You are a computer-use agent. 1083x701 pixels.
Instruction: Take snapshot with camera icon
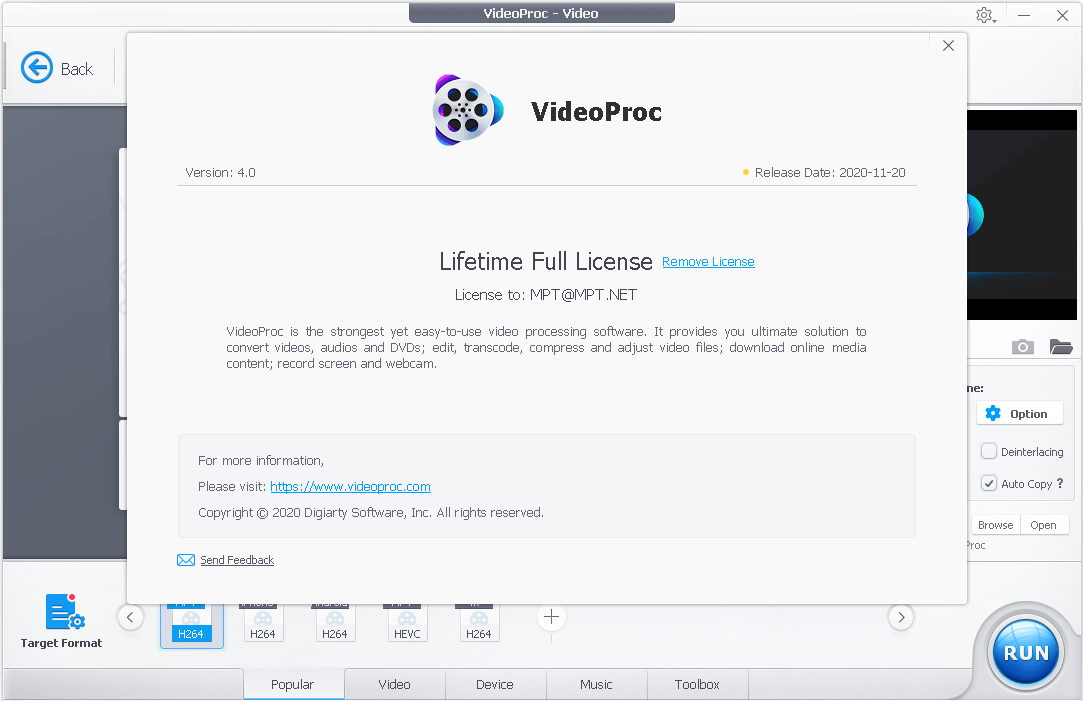tap(1023, 347)
